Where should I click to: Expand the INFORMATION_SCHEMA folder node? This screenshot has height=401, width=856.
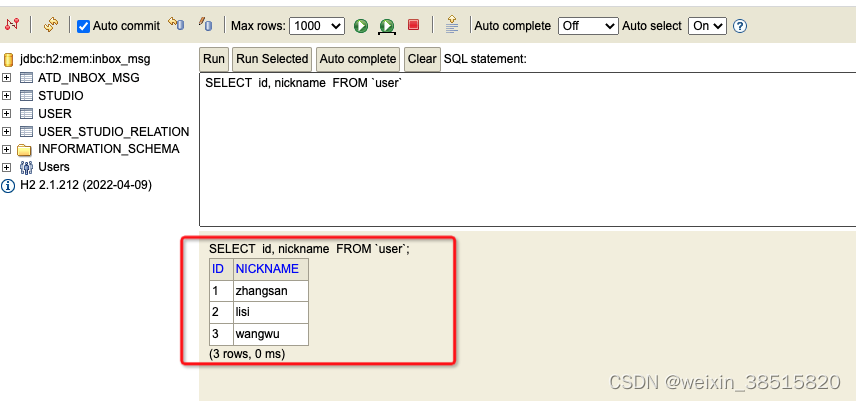(x=7, y=149)
